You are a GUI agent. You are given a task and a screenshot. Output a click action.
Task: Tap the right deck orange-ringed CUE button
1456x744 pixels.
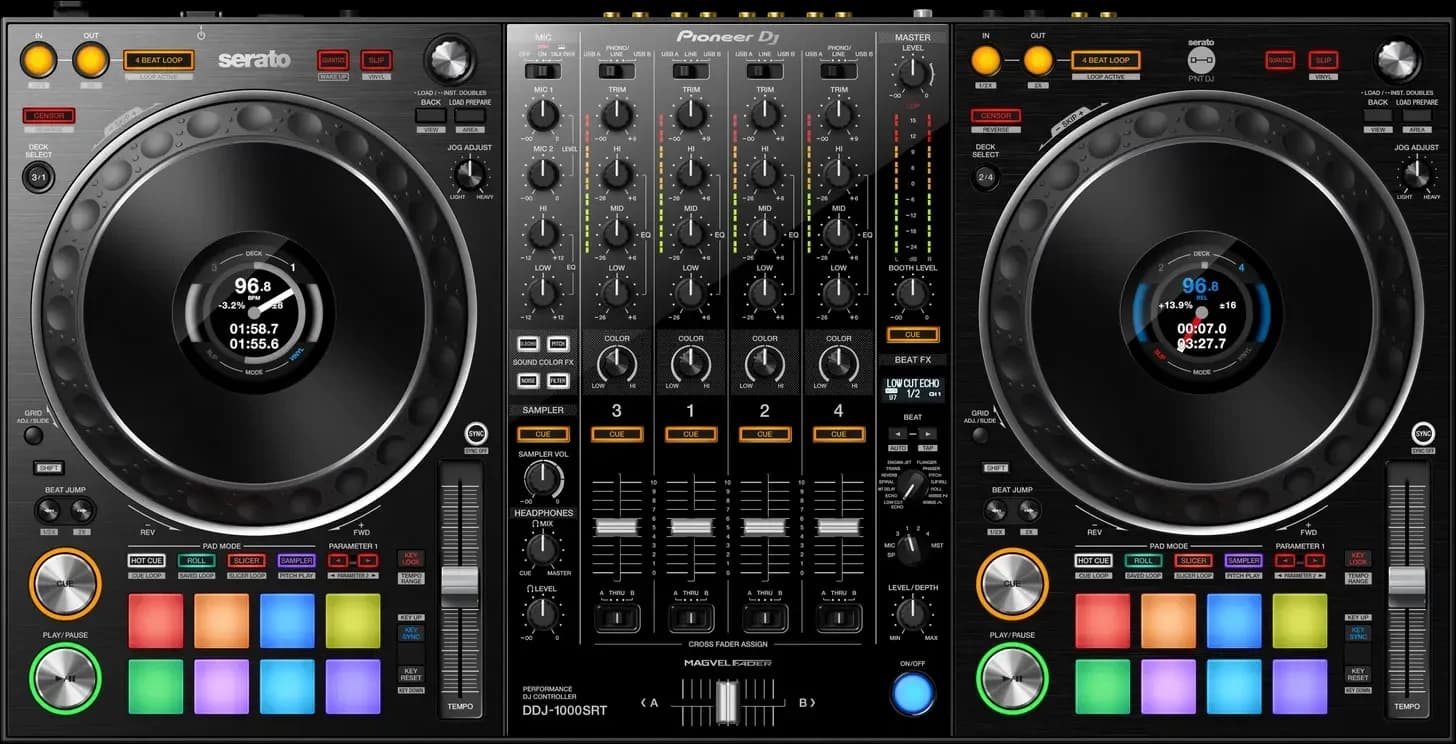(1012, 583)
